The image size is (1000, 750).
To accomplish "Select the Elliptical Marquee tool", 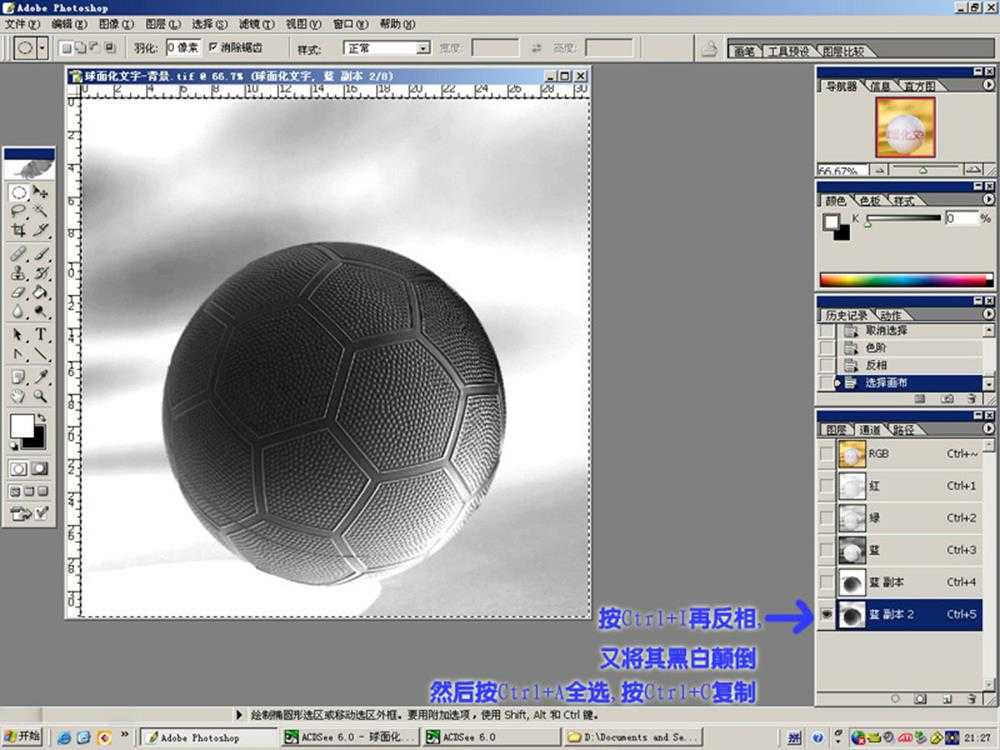I will [x=18, y=192].
